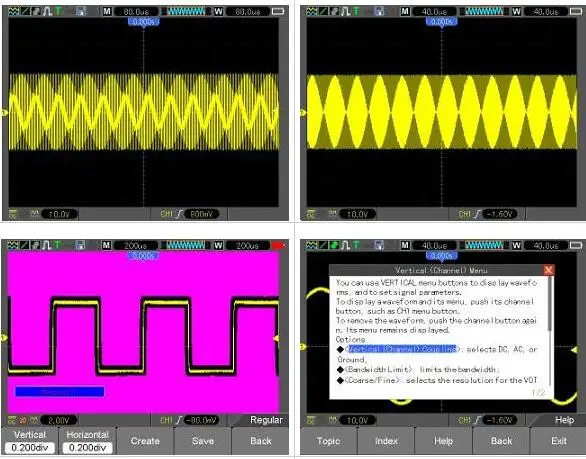Click the yellow channel ground marker in 80.0us panel

tap(4, 112)
